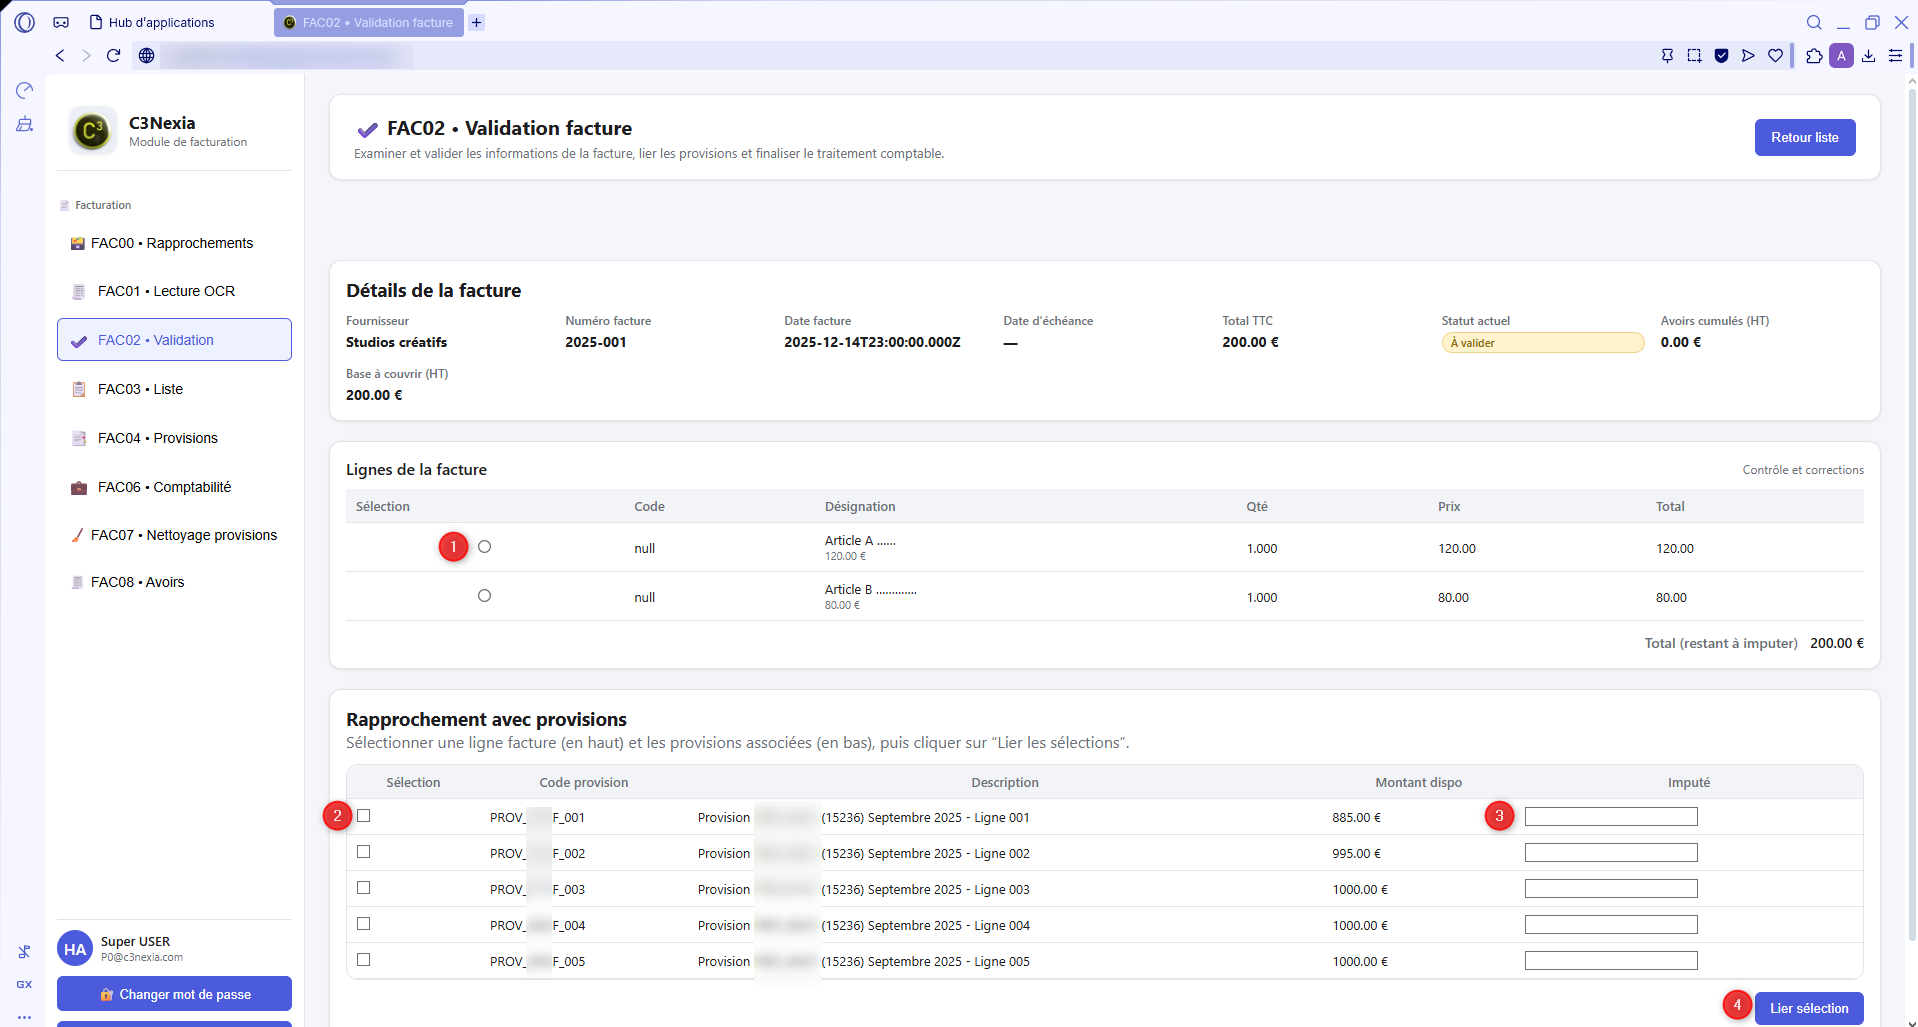
Task: Click the C3Nexia logo
Action: 92,131
